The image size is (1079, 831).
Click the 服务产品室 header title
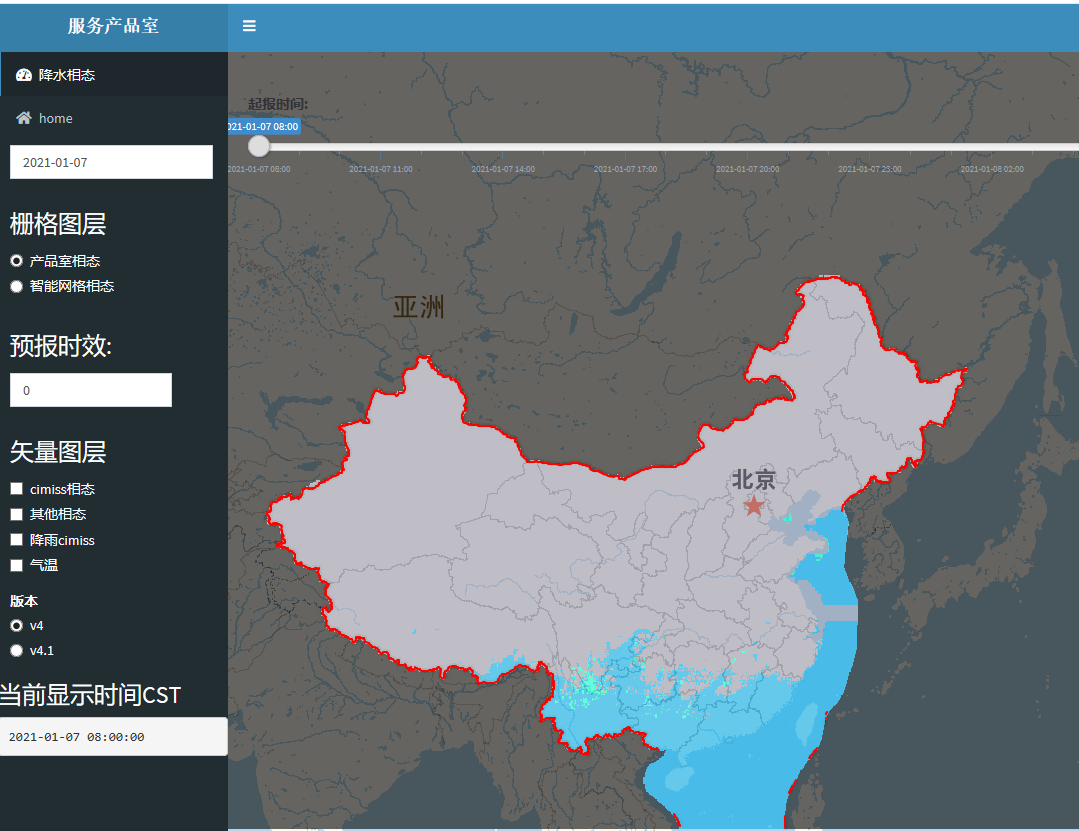click(114, 26)
